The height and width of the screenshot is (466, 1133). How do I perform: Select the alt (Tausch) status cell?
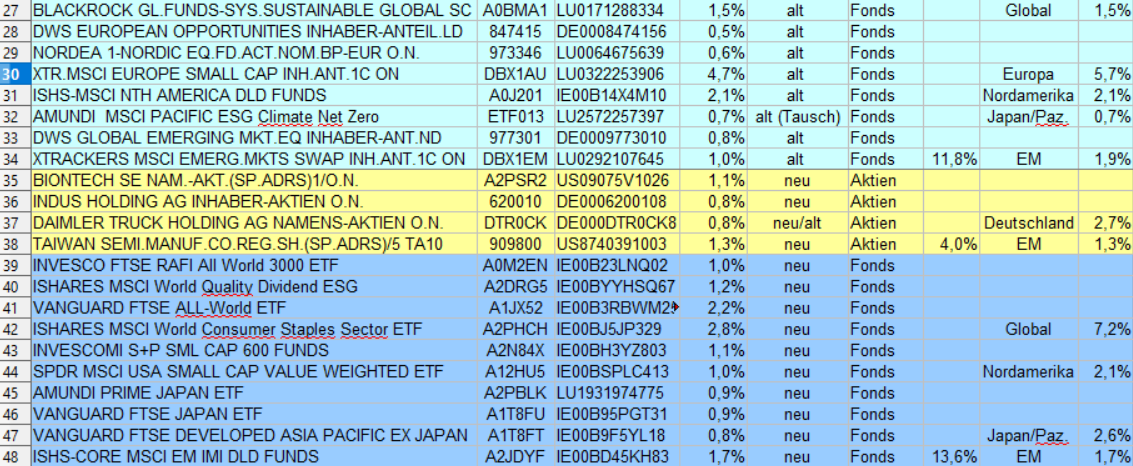tap(796, 117)
